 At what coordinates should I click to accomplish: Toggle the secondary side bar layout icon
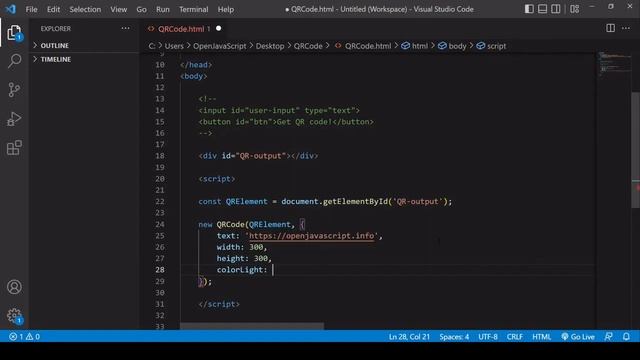click(556, 9)
